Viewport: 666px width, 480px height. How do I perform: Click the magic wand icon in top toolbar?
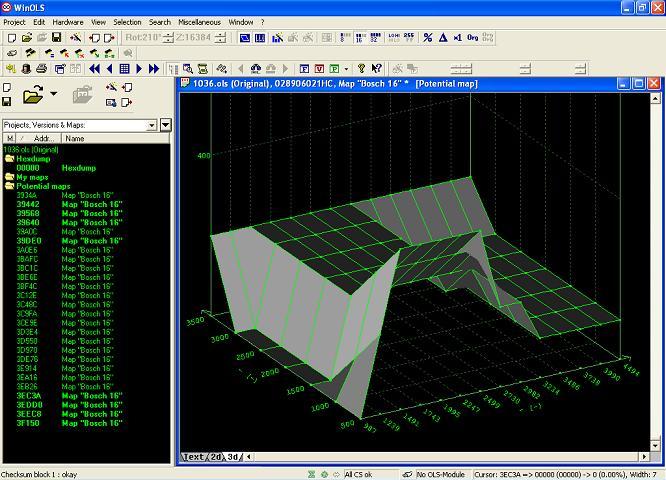pos(76,38)
